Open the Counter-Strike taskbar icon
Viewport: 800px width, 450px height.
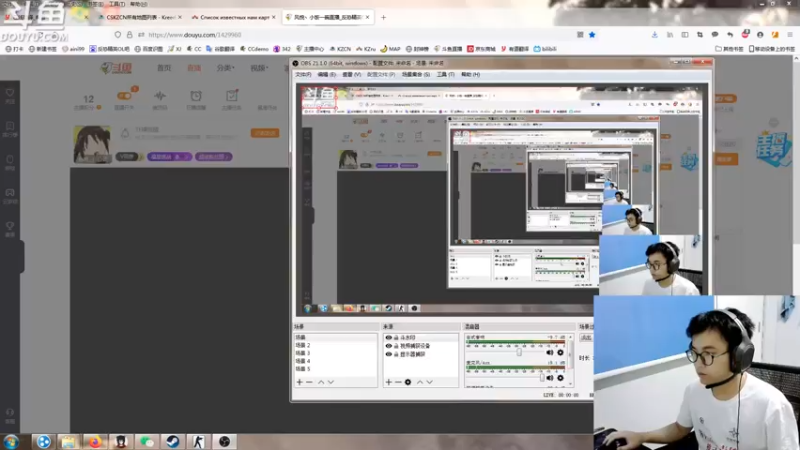[x=198, y=441]
